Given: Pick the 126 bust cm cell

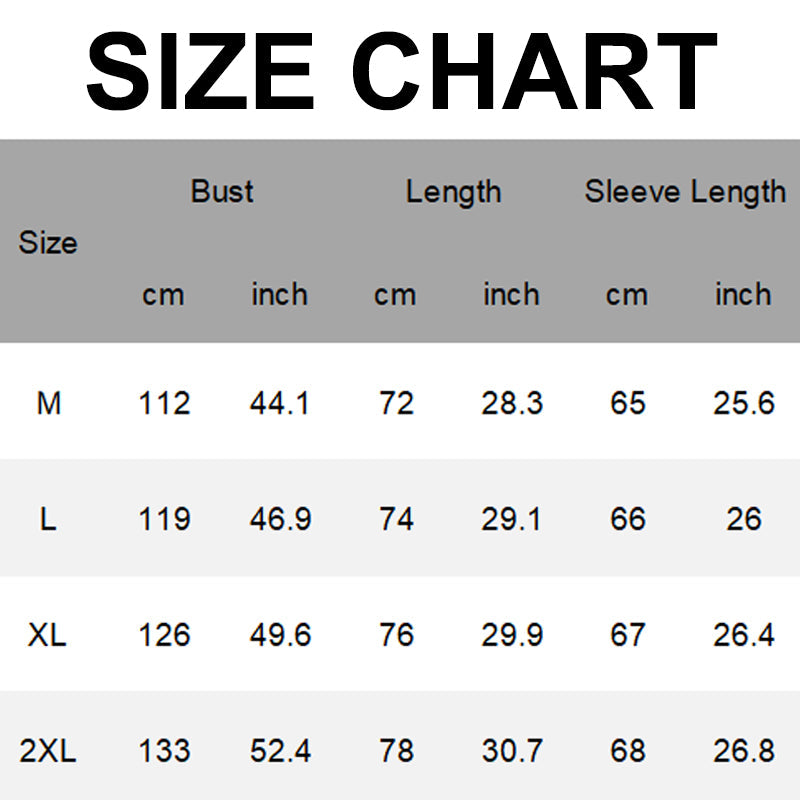Looking at the screenshot, I should [x=163, y=635].
